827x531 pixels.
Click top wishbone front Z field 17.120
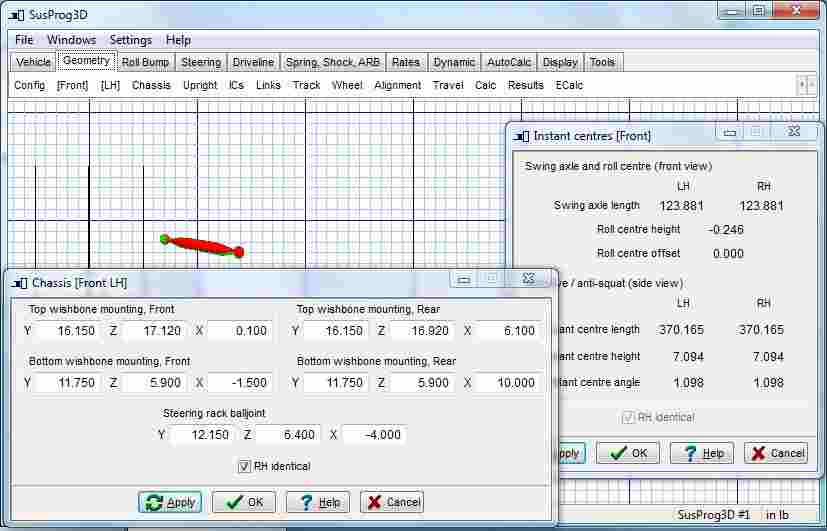click(x=153, y=330)
